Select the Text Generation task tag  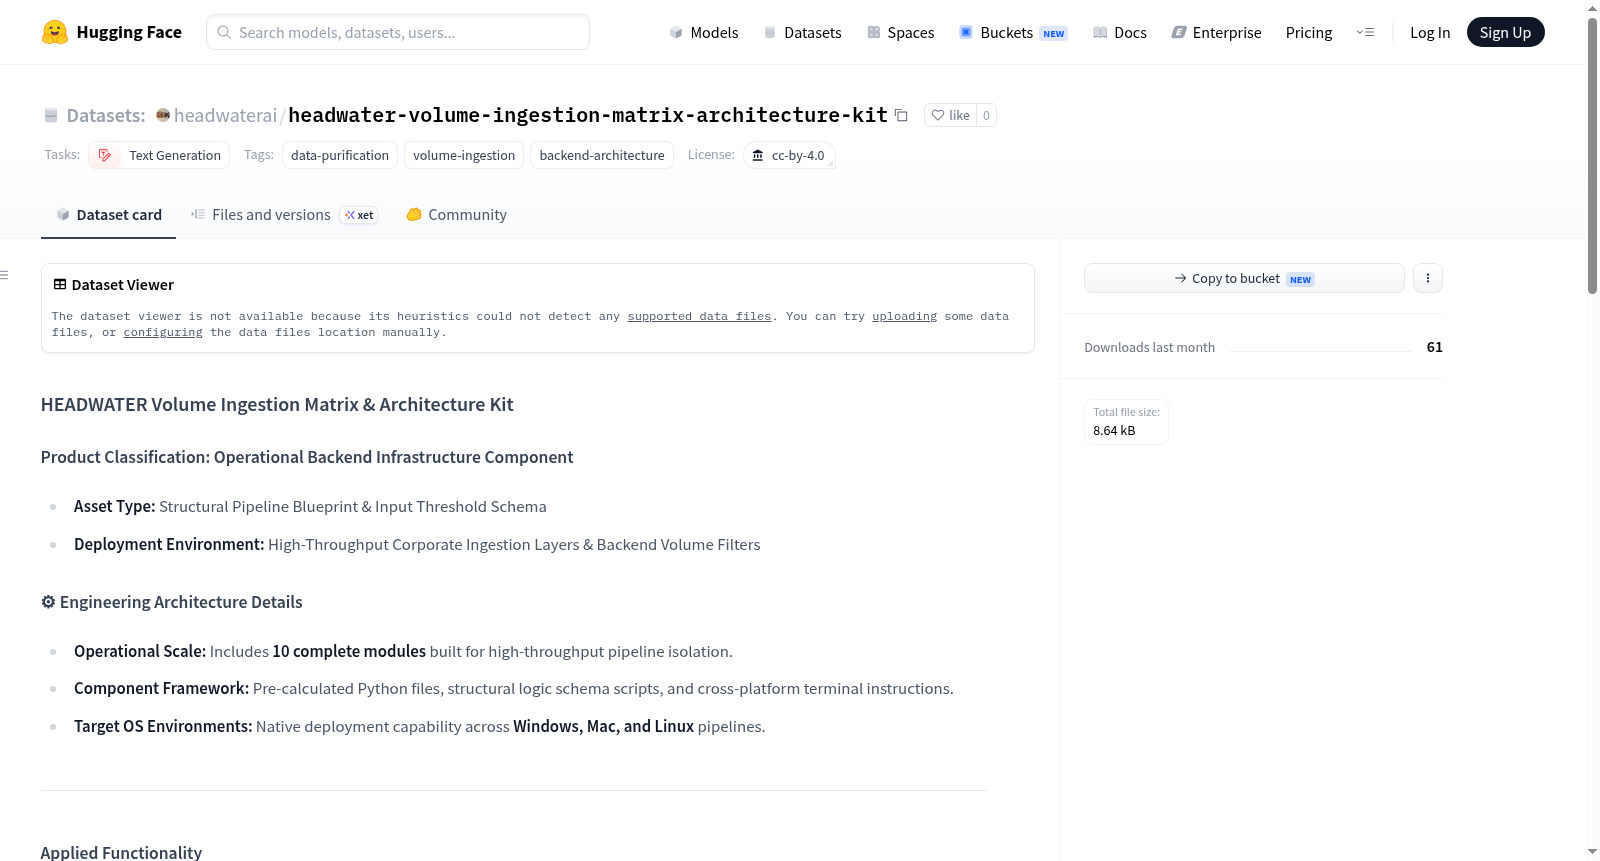tap(159, 155)
